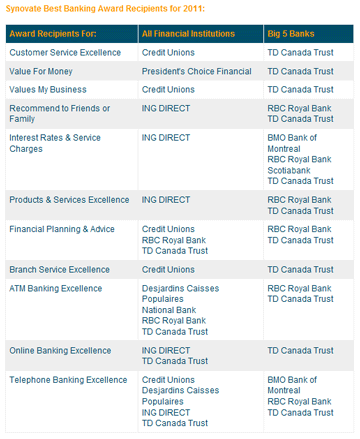Click 'Online Banking Excellence' category label
360x439 pixels.
pos(60,351)
